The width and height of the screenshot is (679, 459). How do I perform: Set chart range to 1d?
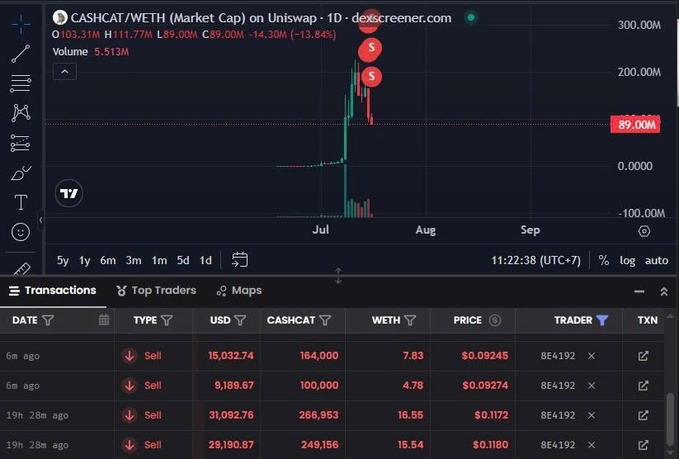pyautogui.click(x=205, y=260)
